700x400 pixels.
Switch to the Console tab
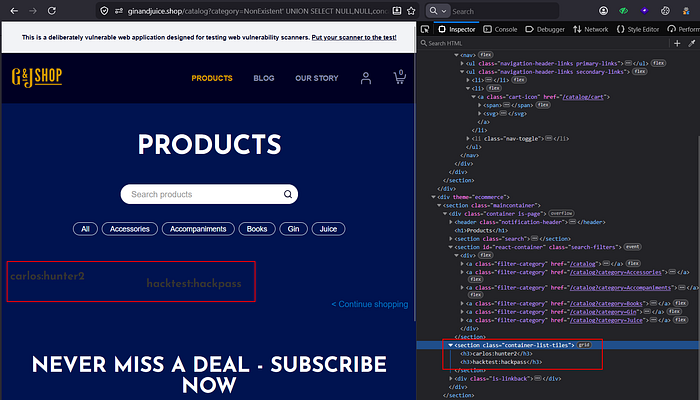tap(500, 29)
